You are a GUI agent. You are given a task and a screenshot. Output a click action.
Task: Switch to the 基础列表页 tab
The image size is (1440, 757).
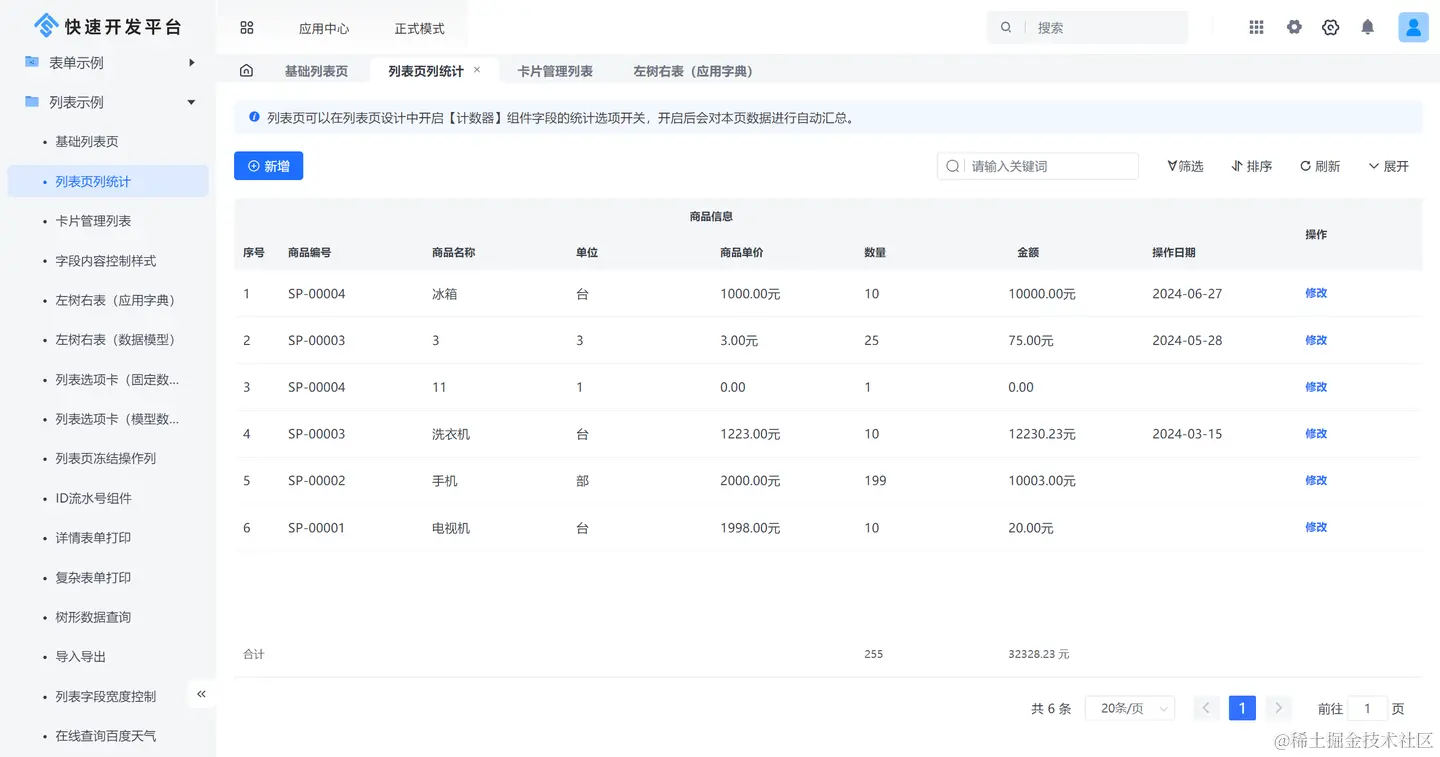(x=316, y=71)
